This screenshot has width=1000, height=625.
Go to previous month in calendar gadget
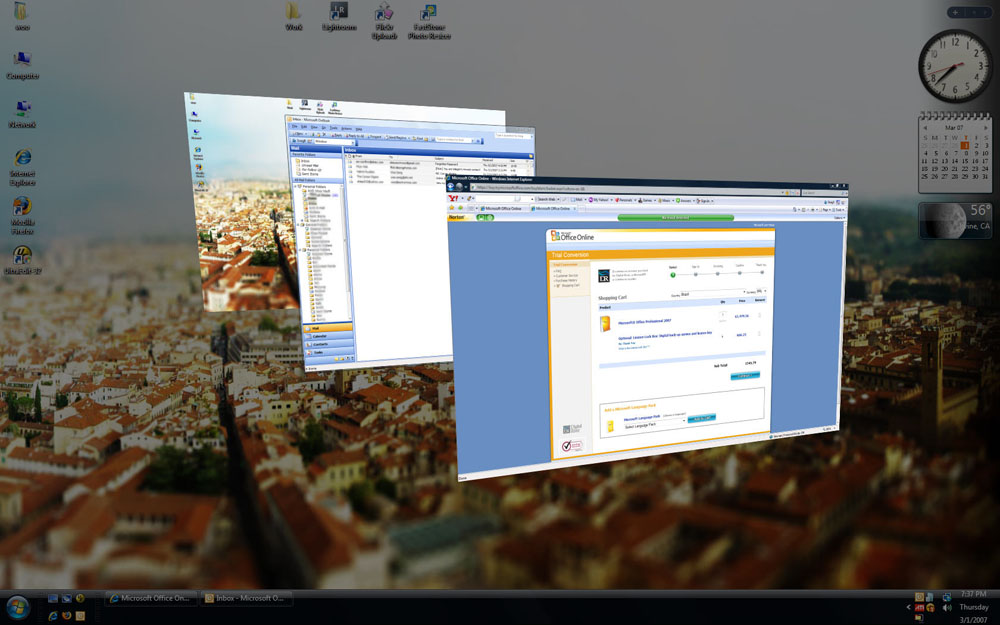pos(925,128)
